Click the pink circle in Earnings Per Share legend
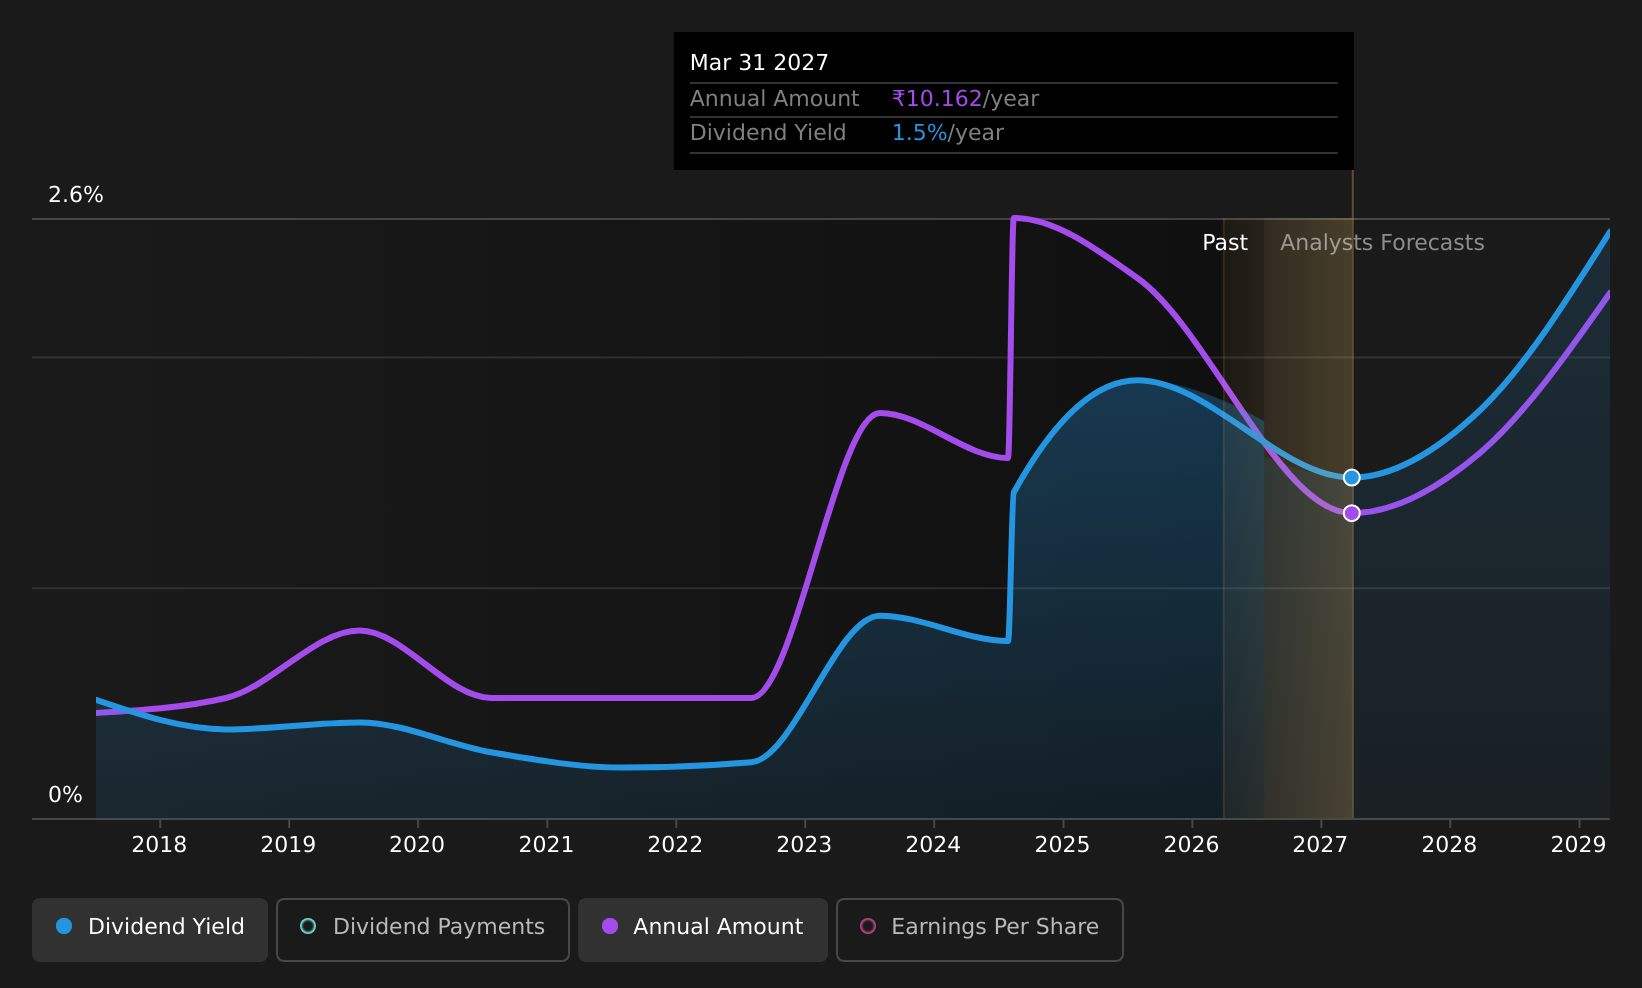Viewport: 1642px width, 988px height. (868, 926)
